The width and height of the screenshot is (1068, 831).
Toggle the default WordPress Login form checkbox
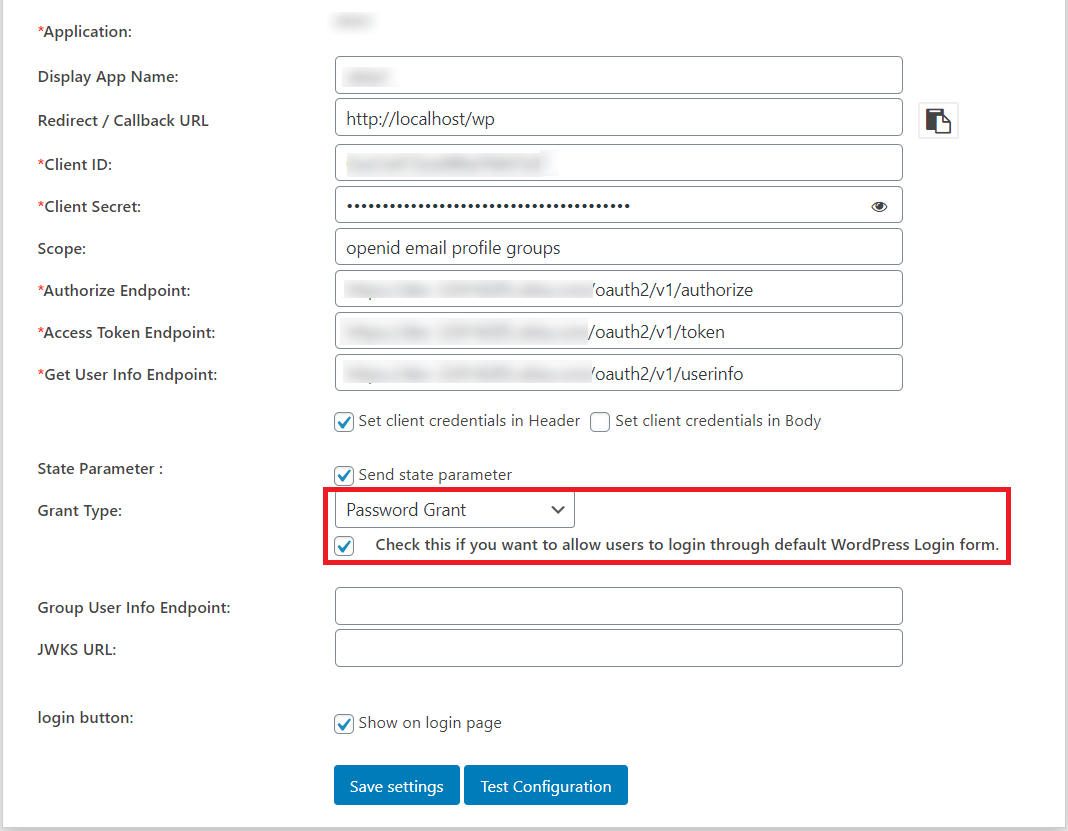(x=344, y=546)
